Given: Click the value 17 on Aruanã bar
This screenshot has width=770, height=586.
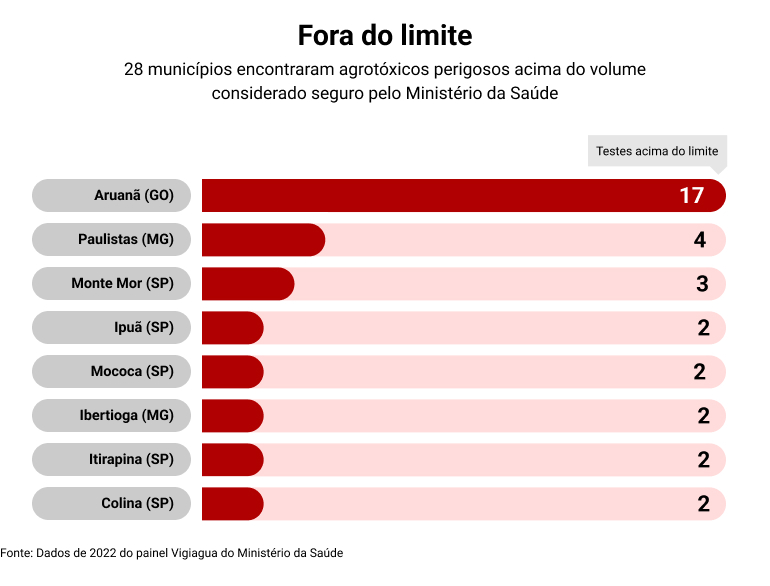Looking at the screenshot, I should pyautogui.click(x=692, y=196).
